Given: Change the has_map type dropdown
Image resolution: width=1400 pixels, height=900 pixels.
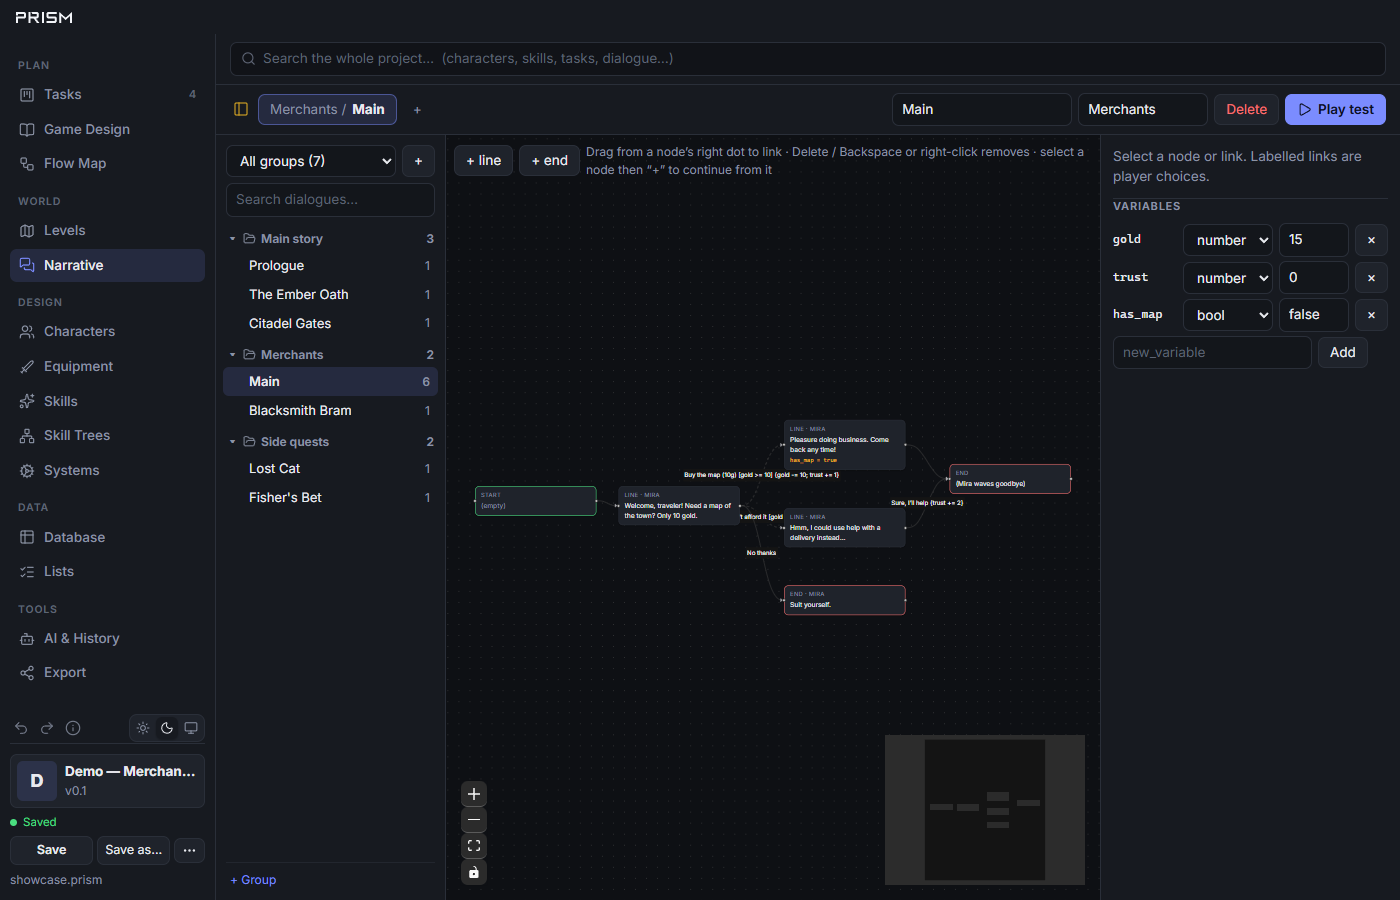Looking at the screenshot, I should (x=1228, y=315).
